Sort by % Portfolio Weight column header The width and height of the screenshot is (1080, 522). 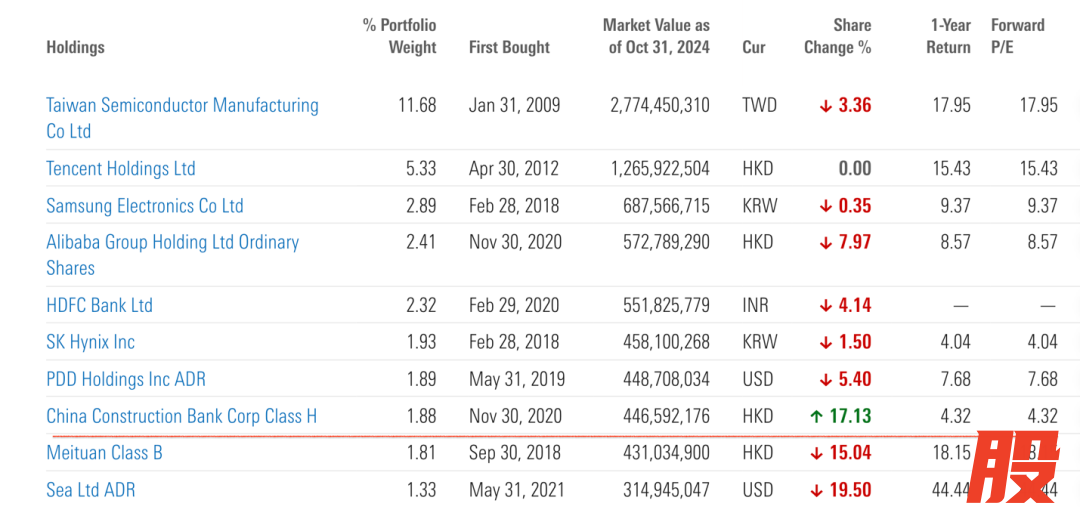click(400, 36)
